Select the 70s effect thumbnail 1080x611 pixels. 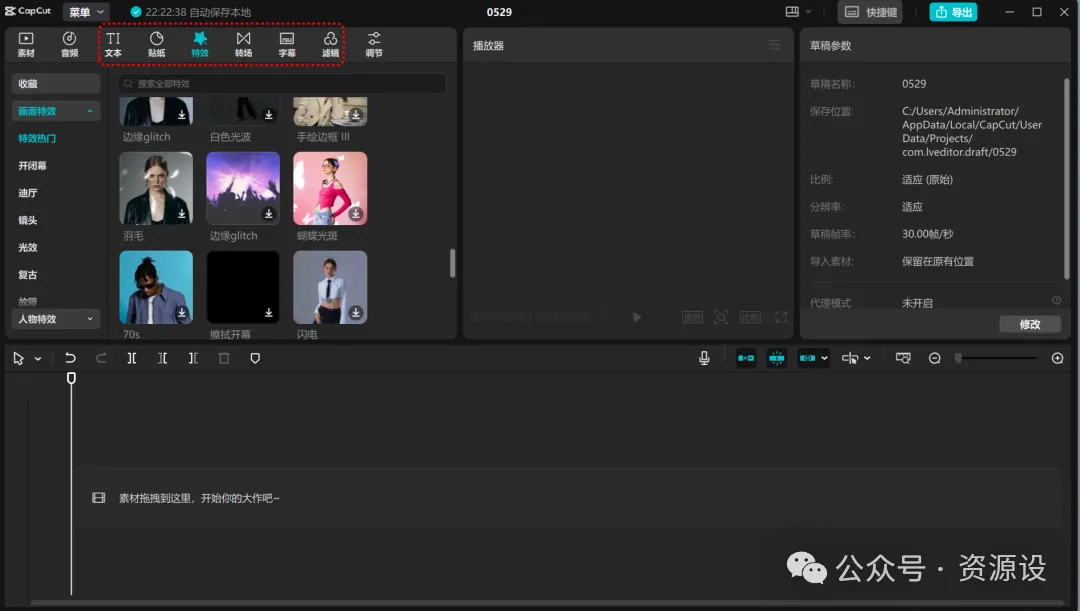pyautogui.click(x=156, y=287)
